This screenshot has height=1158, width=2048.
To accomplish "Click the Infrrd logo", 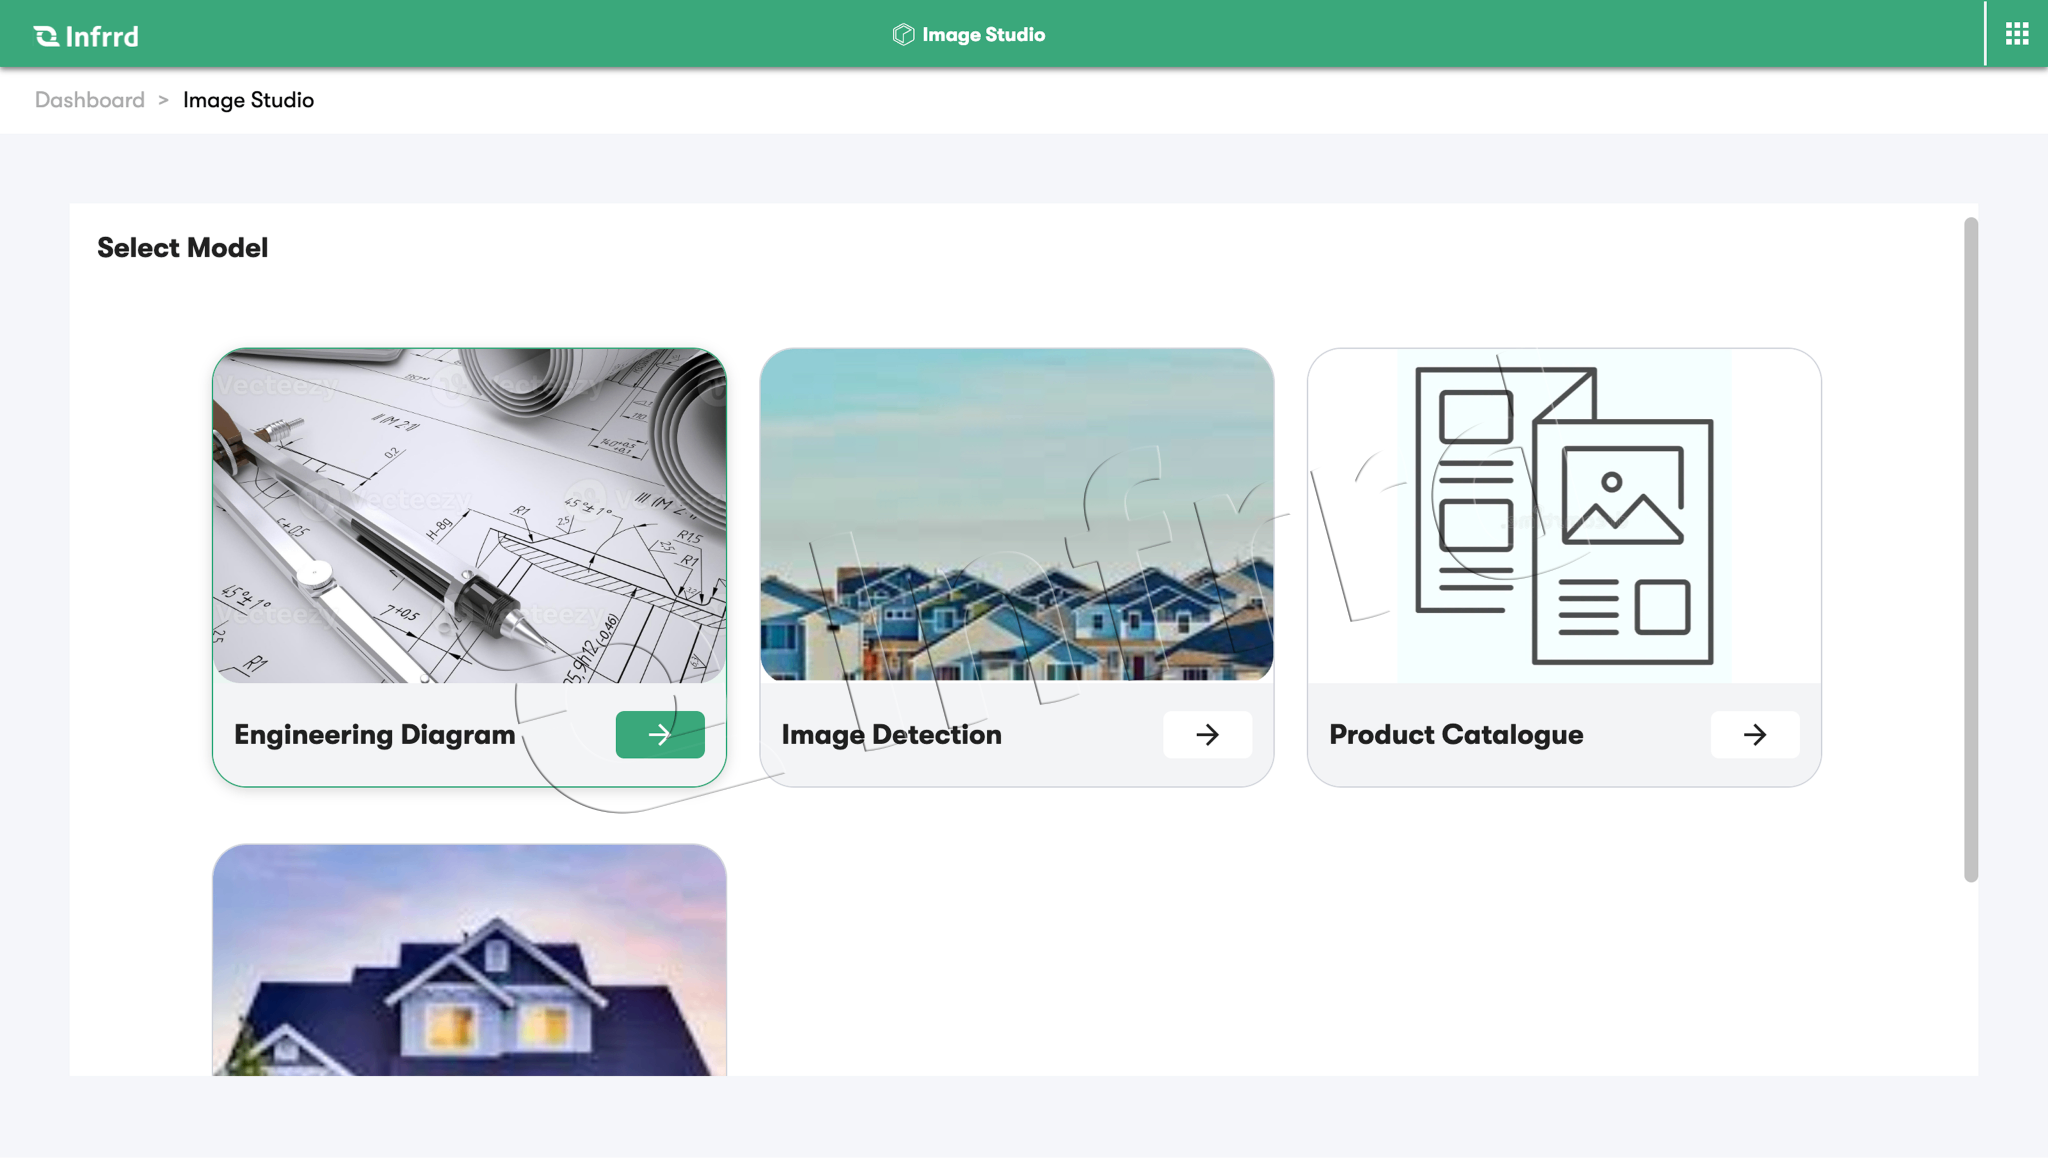I will (46, 36).
